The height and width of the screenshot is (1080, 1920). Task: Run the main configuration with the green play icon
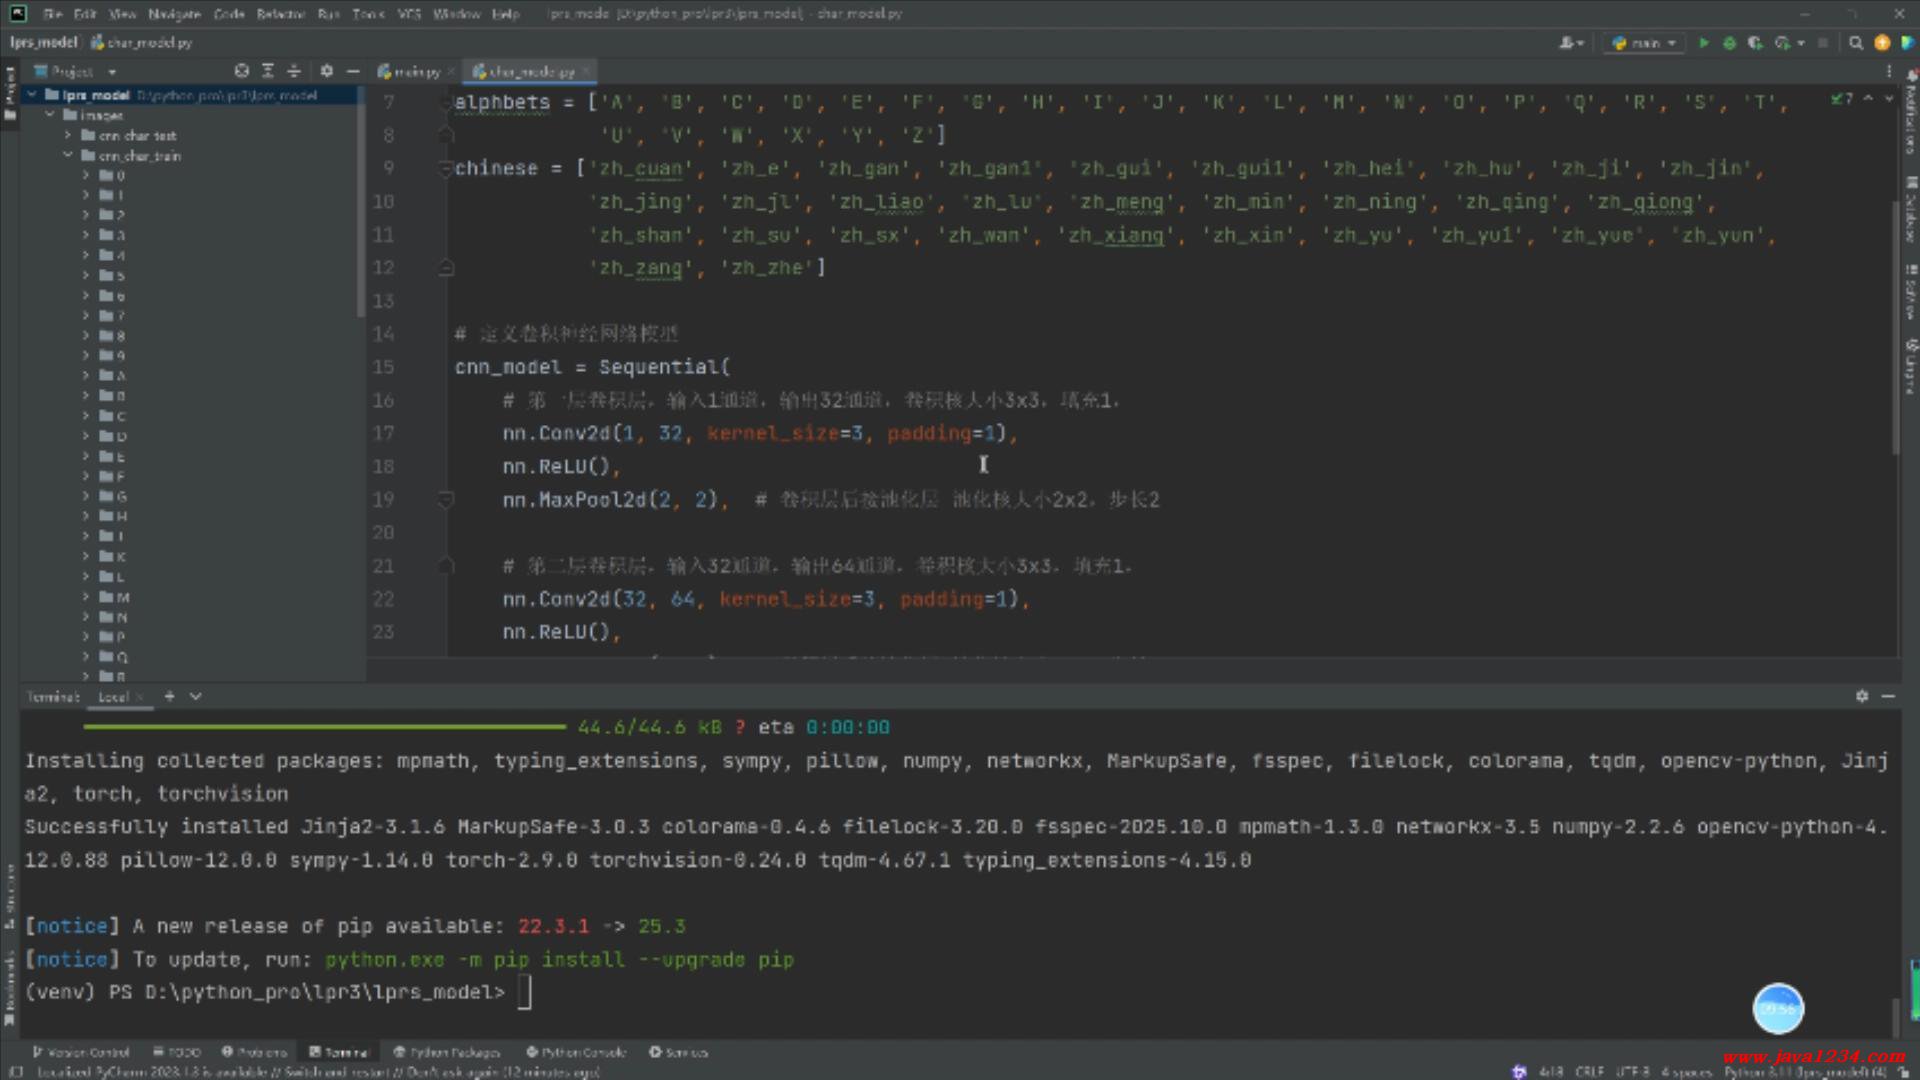pos(1703,43)
